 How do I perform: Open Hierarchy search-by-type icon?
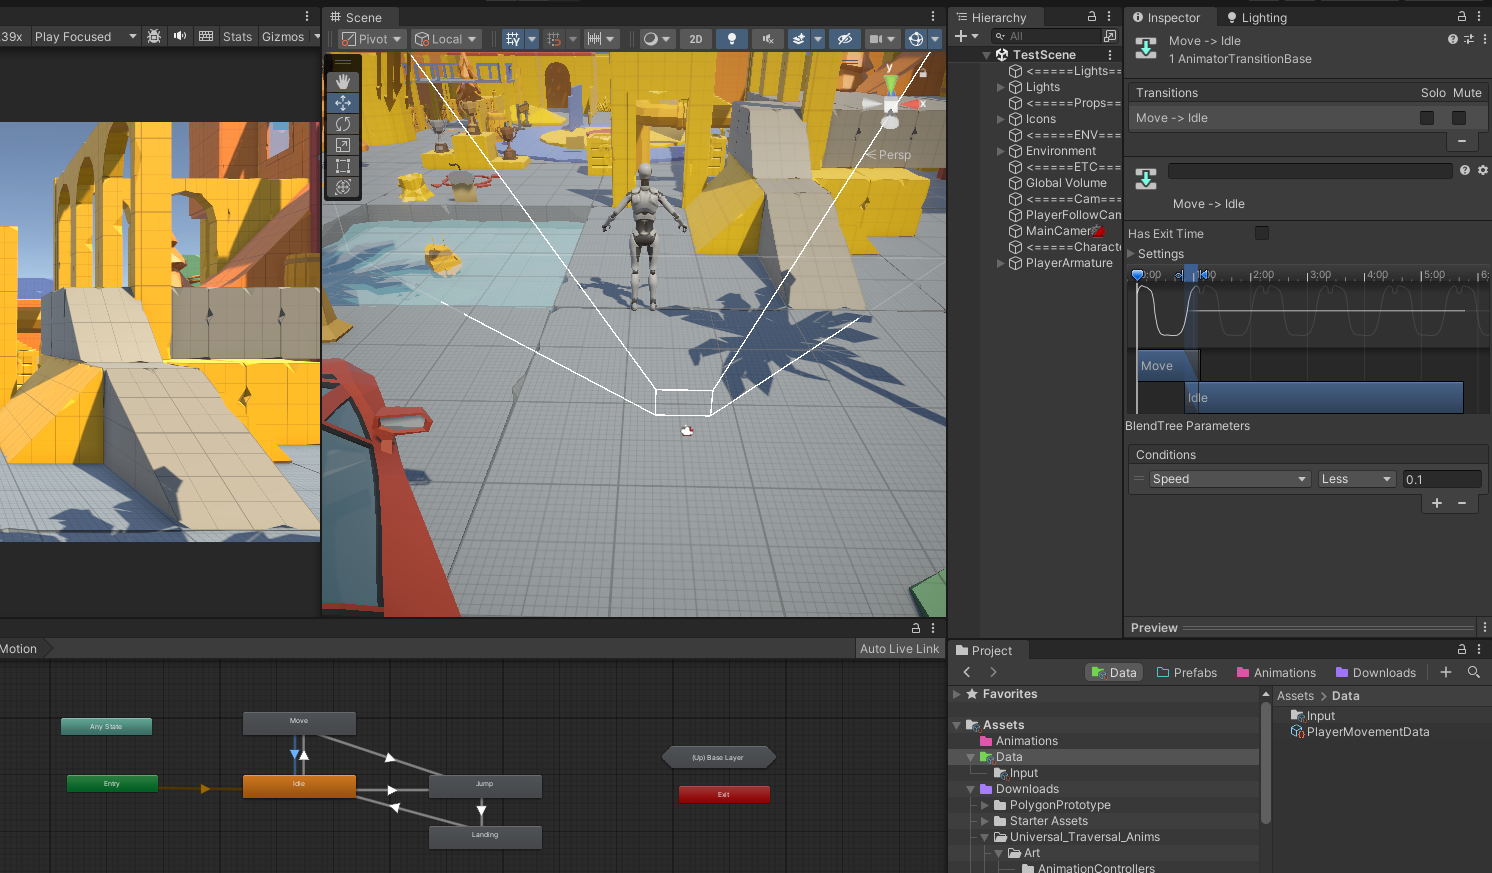(x=1110, y=36)
